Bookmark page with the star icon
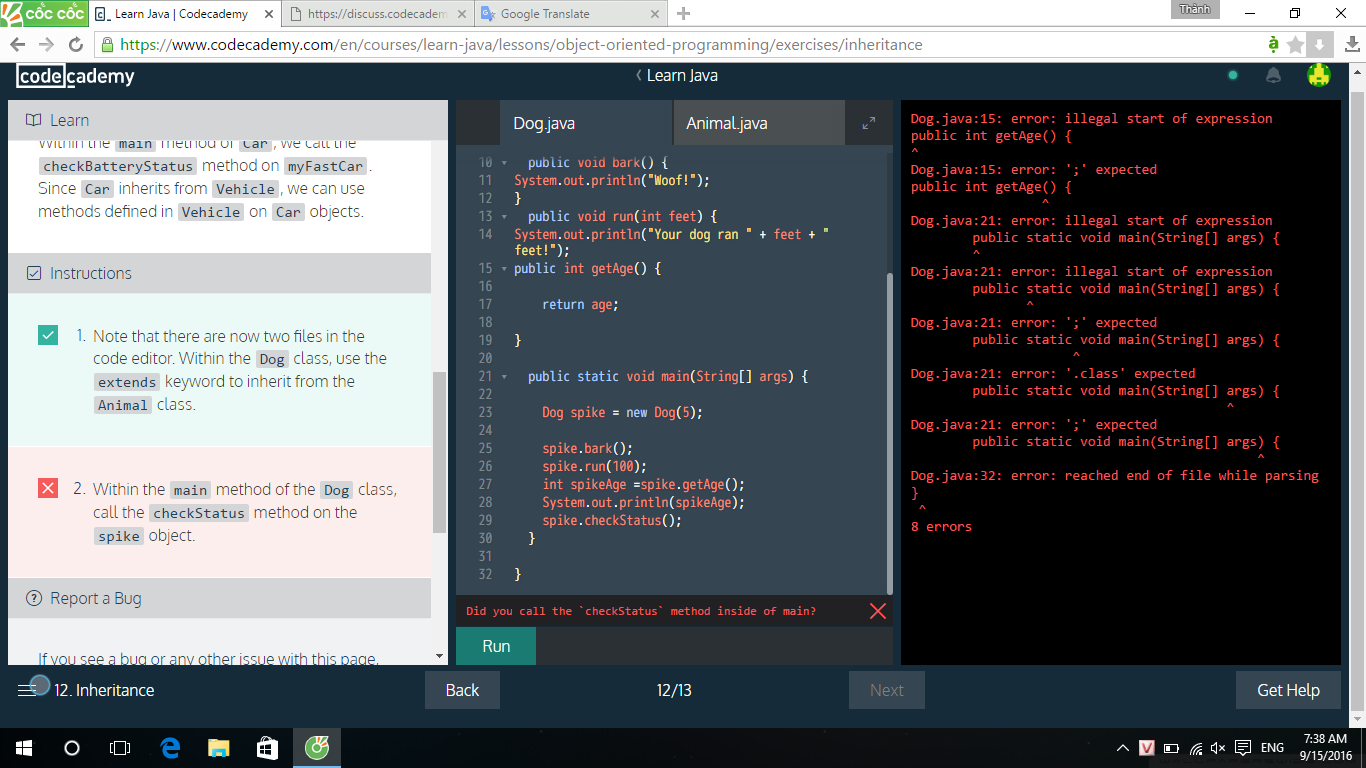Viewport: 1366px width, 768px height. click(x=1296, y=45)
